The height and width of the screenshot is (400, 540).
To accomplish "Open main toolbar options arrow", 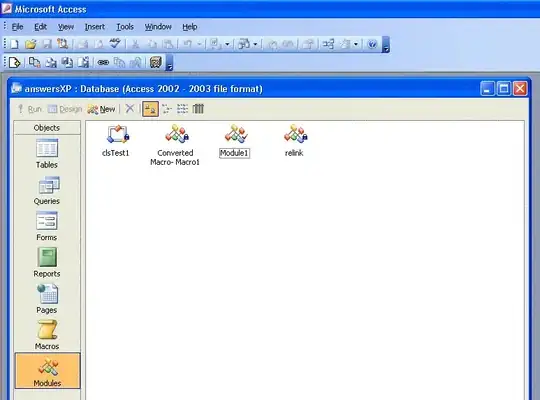I will coord(386,45).
